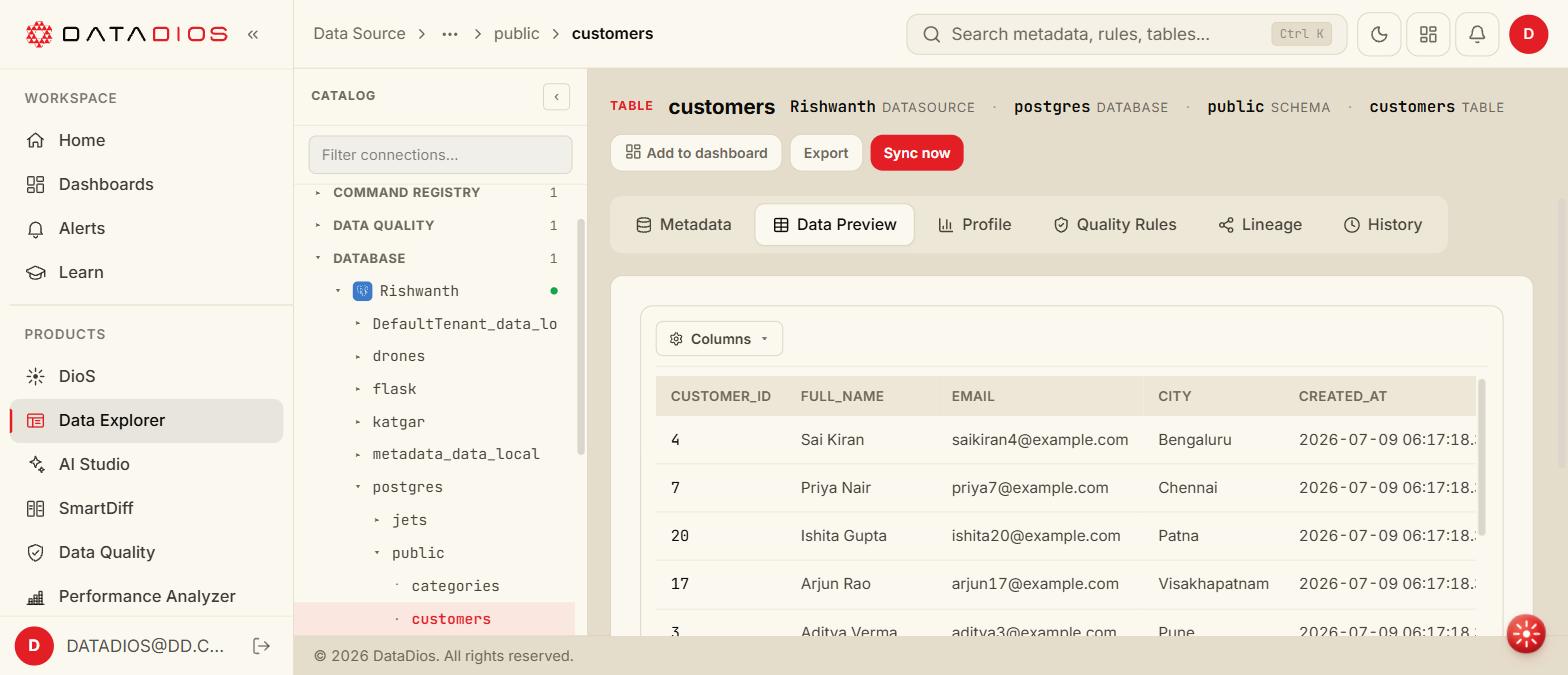The width and height of the screenshot is (1568, 675).
Task: Sort by CUSTOMER_ID column header
Action: tap(721, 396)
